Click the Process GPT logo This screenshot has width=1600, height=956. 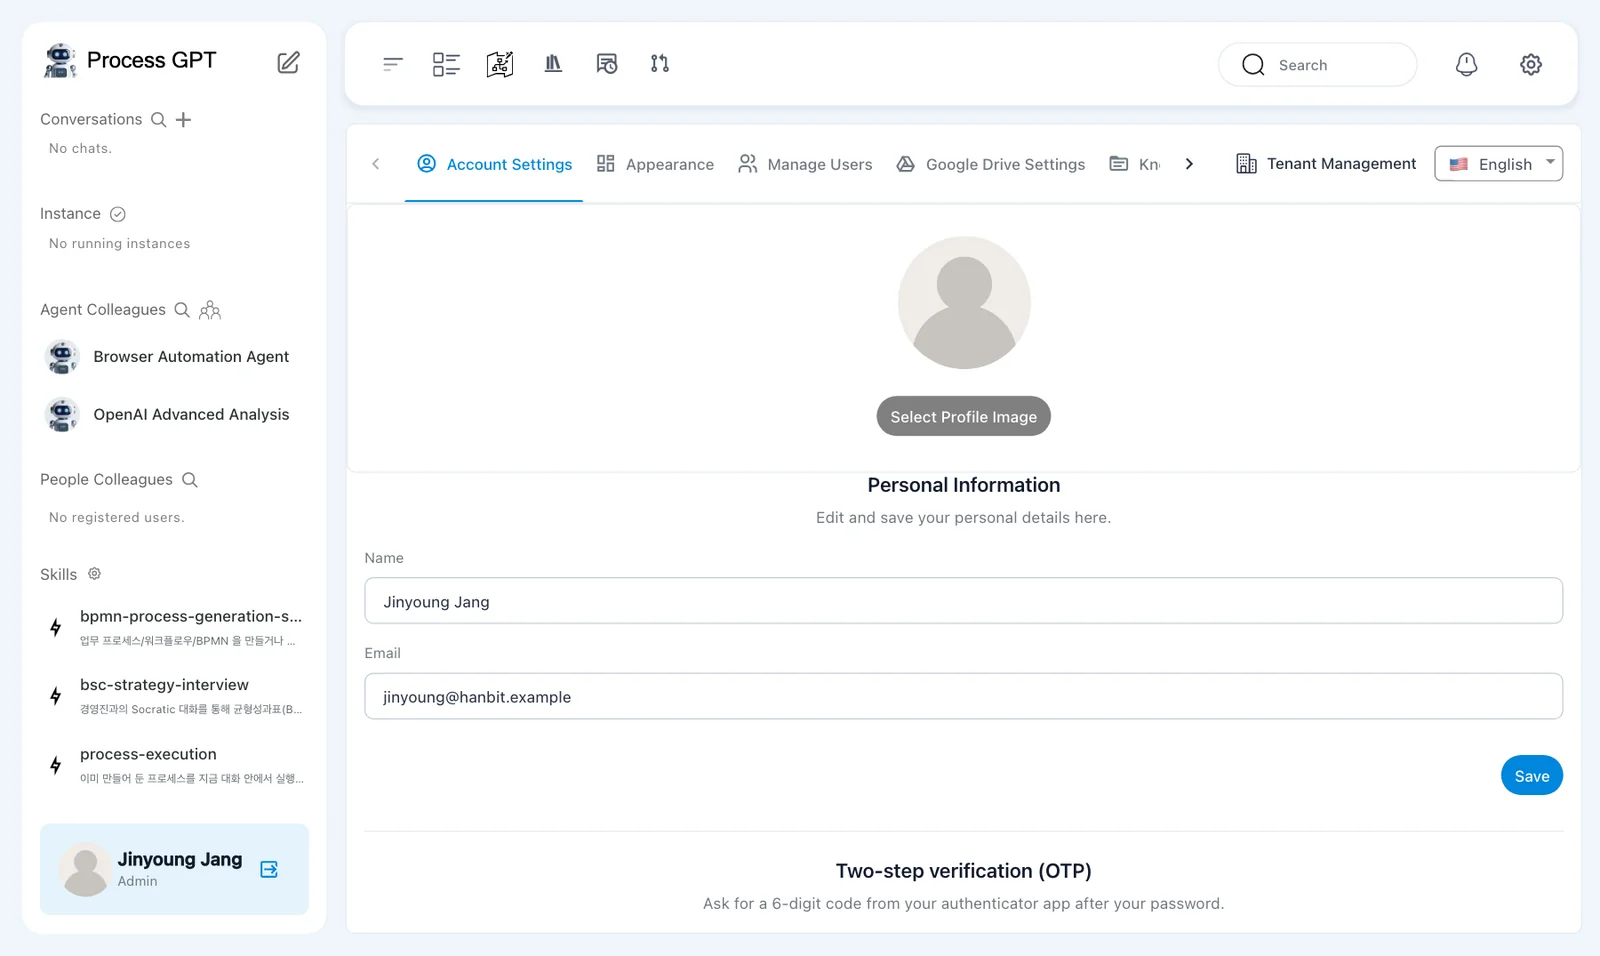pyautogui.click(x=130, y=61)
